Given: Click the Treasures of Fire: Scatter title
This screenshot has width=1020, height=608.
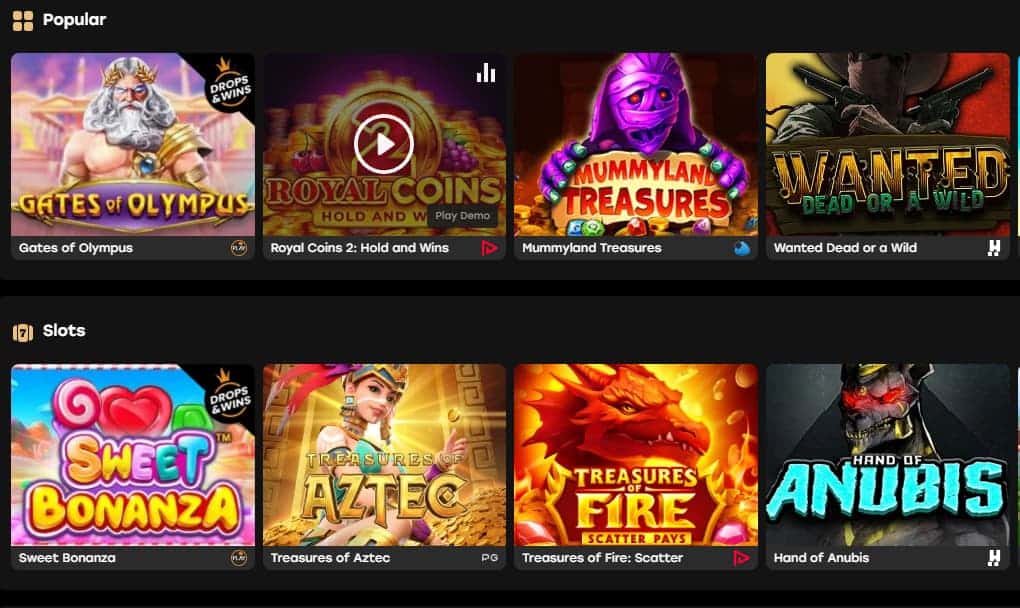Looking at the screenshot, I should pos(602,558).
